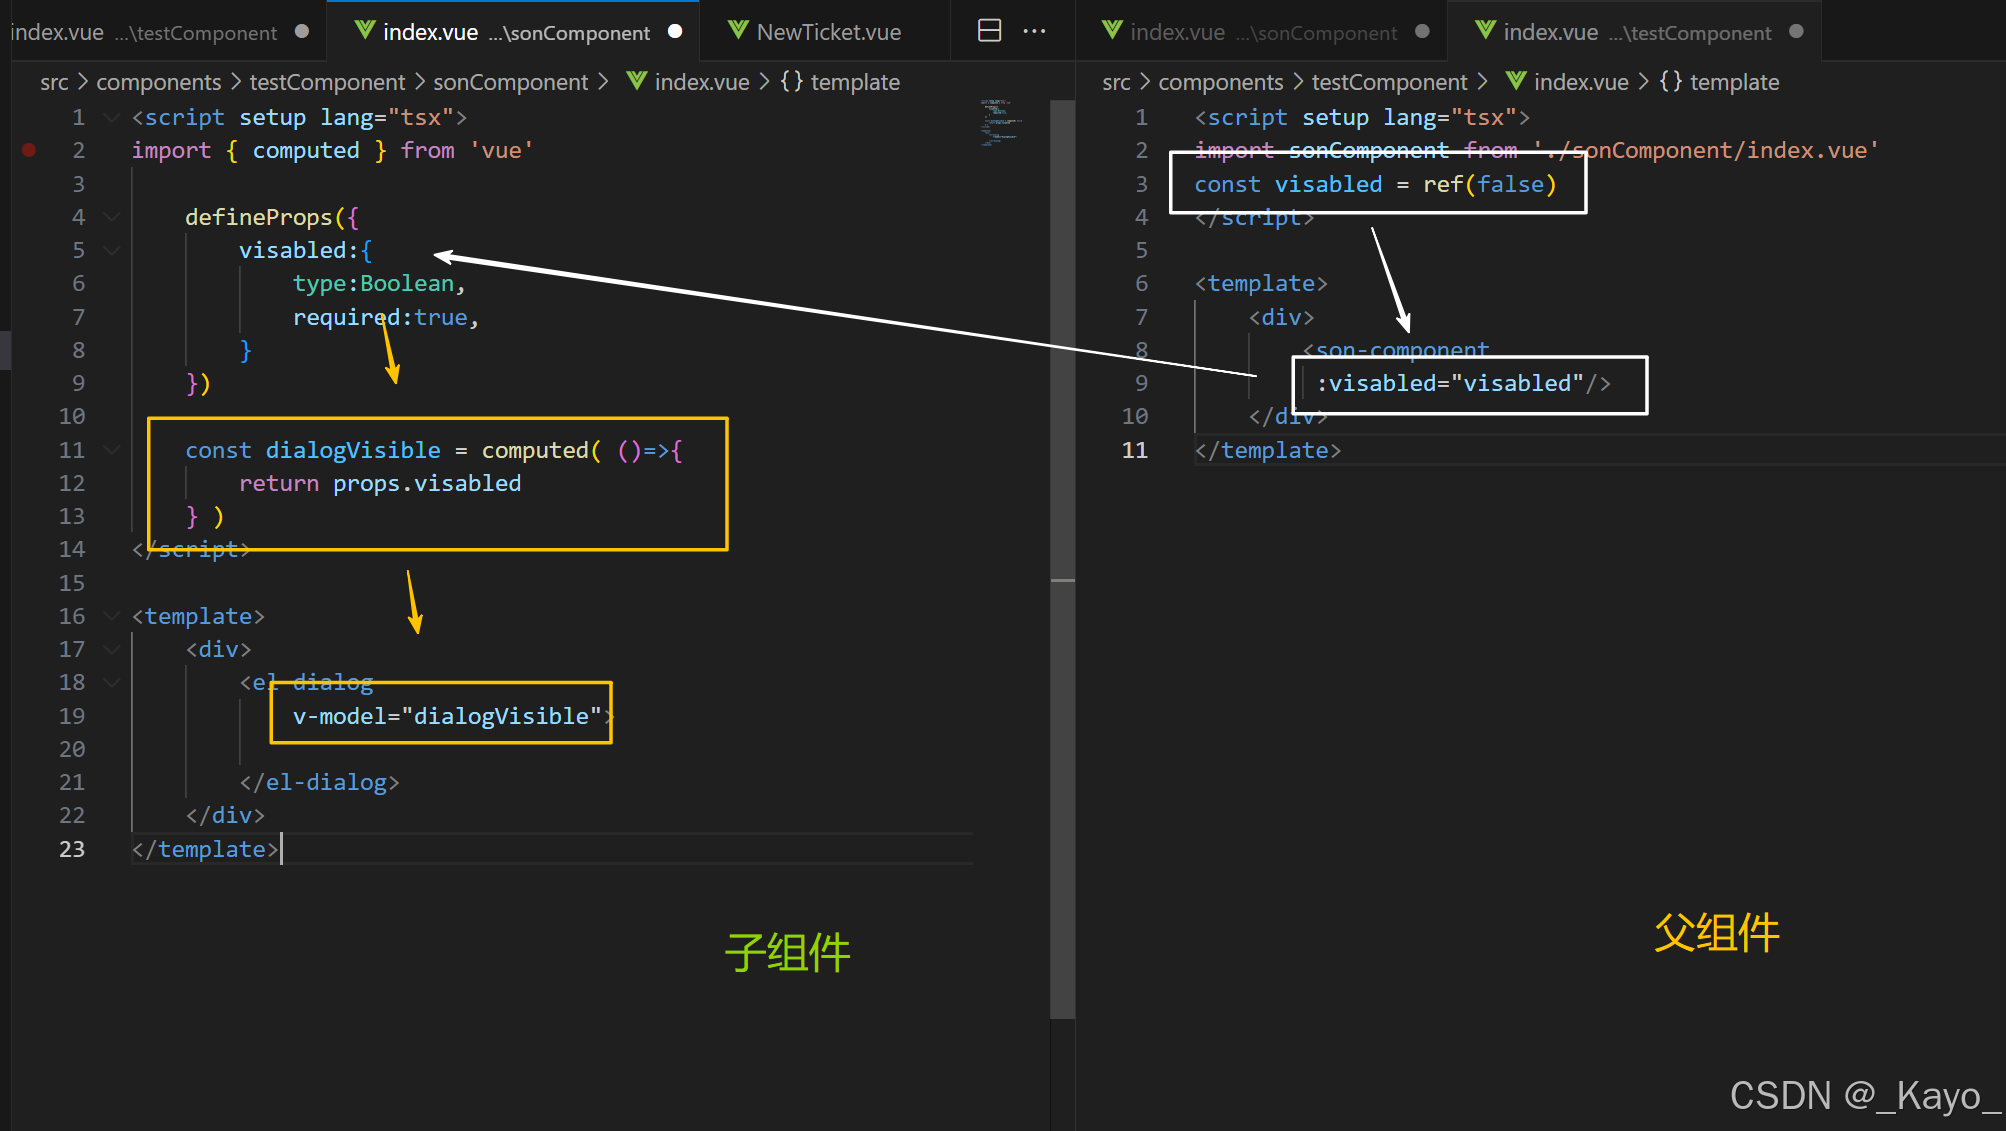2006x1131 pixels.
Task: Click the unsaved dot on the right testComponent tab
Action: tap(1796, 31)
